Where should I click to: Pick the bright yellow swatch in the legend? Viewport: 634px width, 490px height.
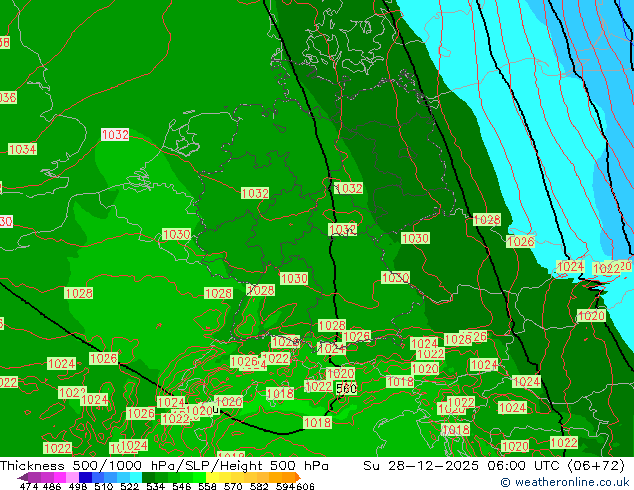212,477
